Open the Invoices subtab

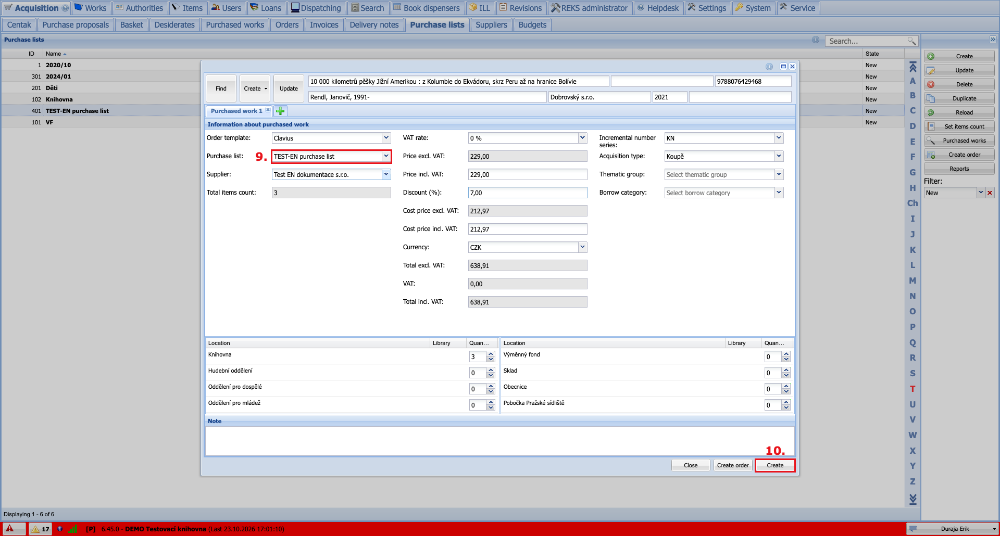(324, 25)
